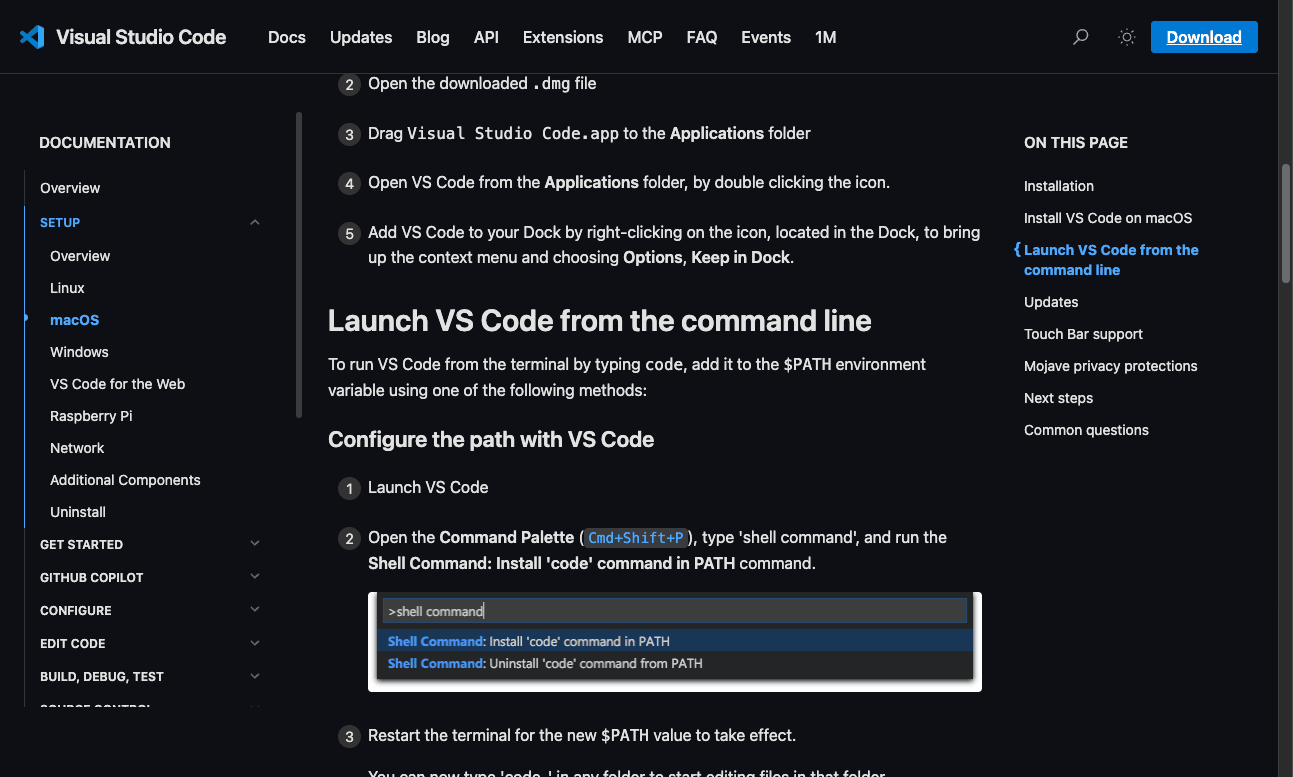Viewport: 1293px width, 777px height.
Task: Open the Raspberry Pi setup page
Action: pos(91,416)
